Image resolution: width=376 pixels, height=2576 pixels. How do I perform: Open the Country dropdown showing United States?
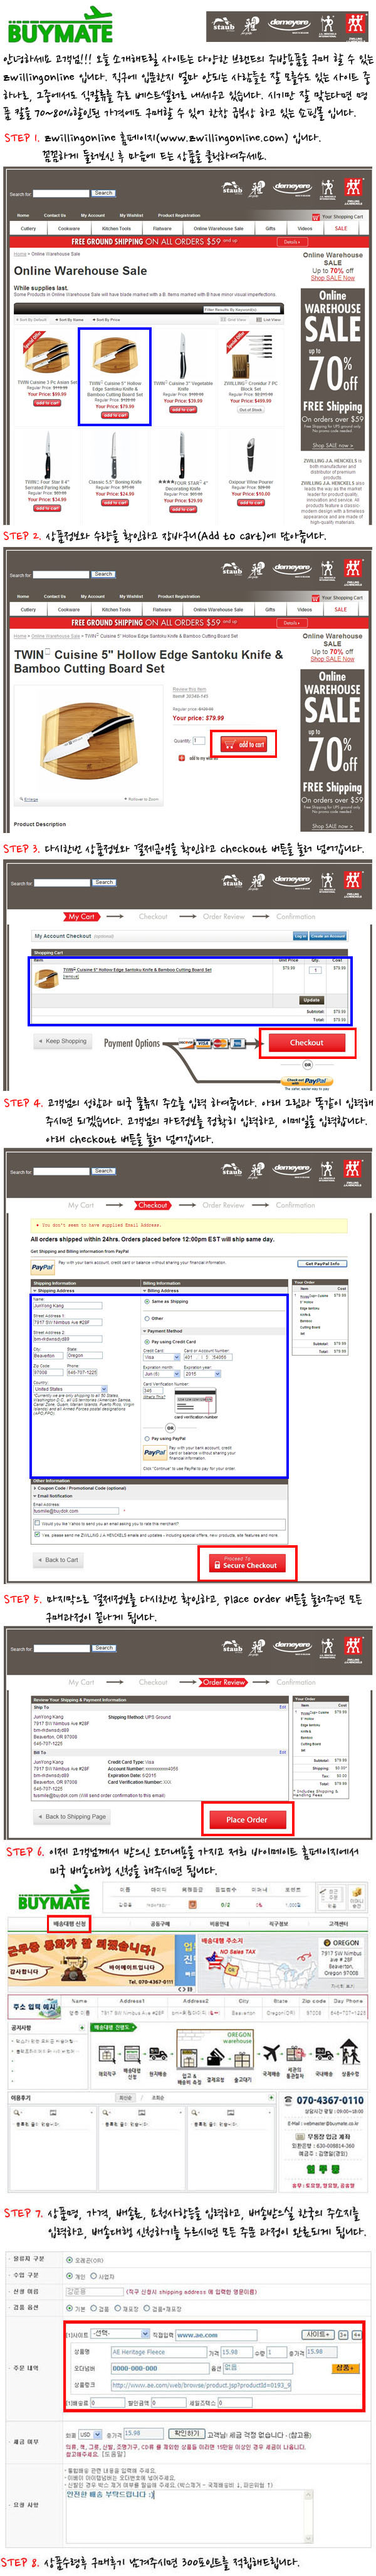click(x=72, y=1388)
